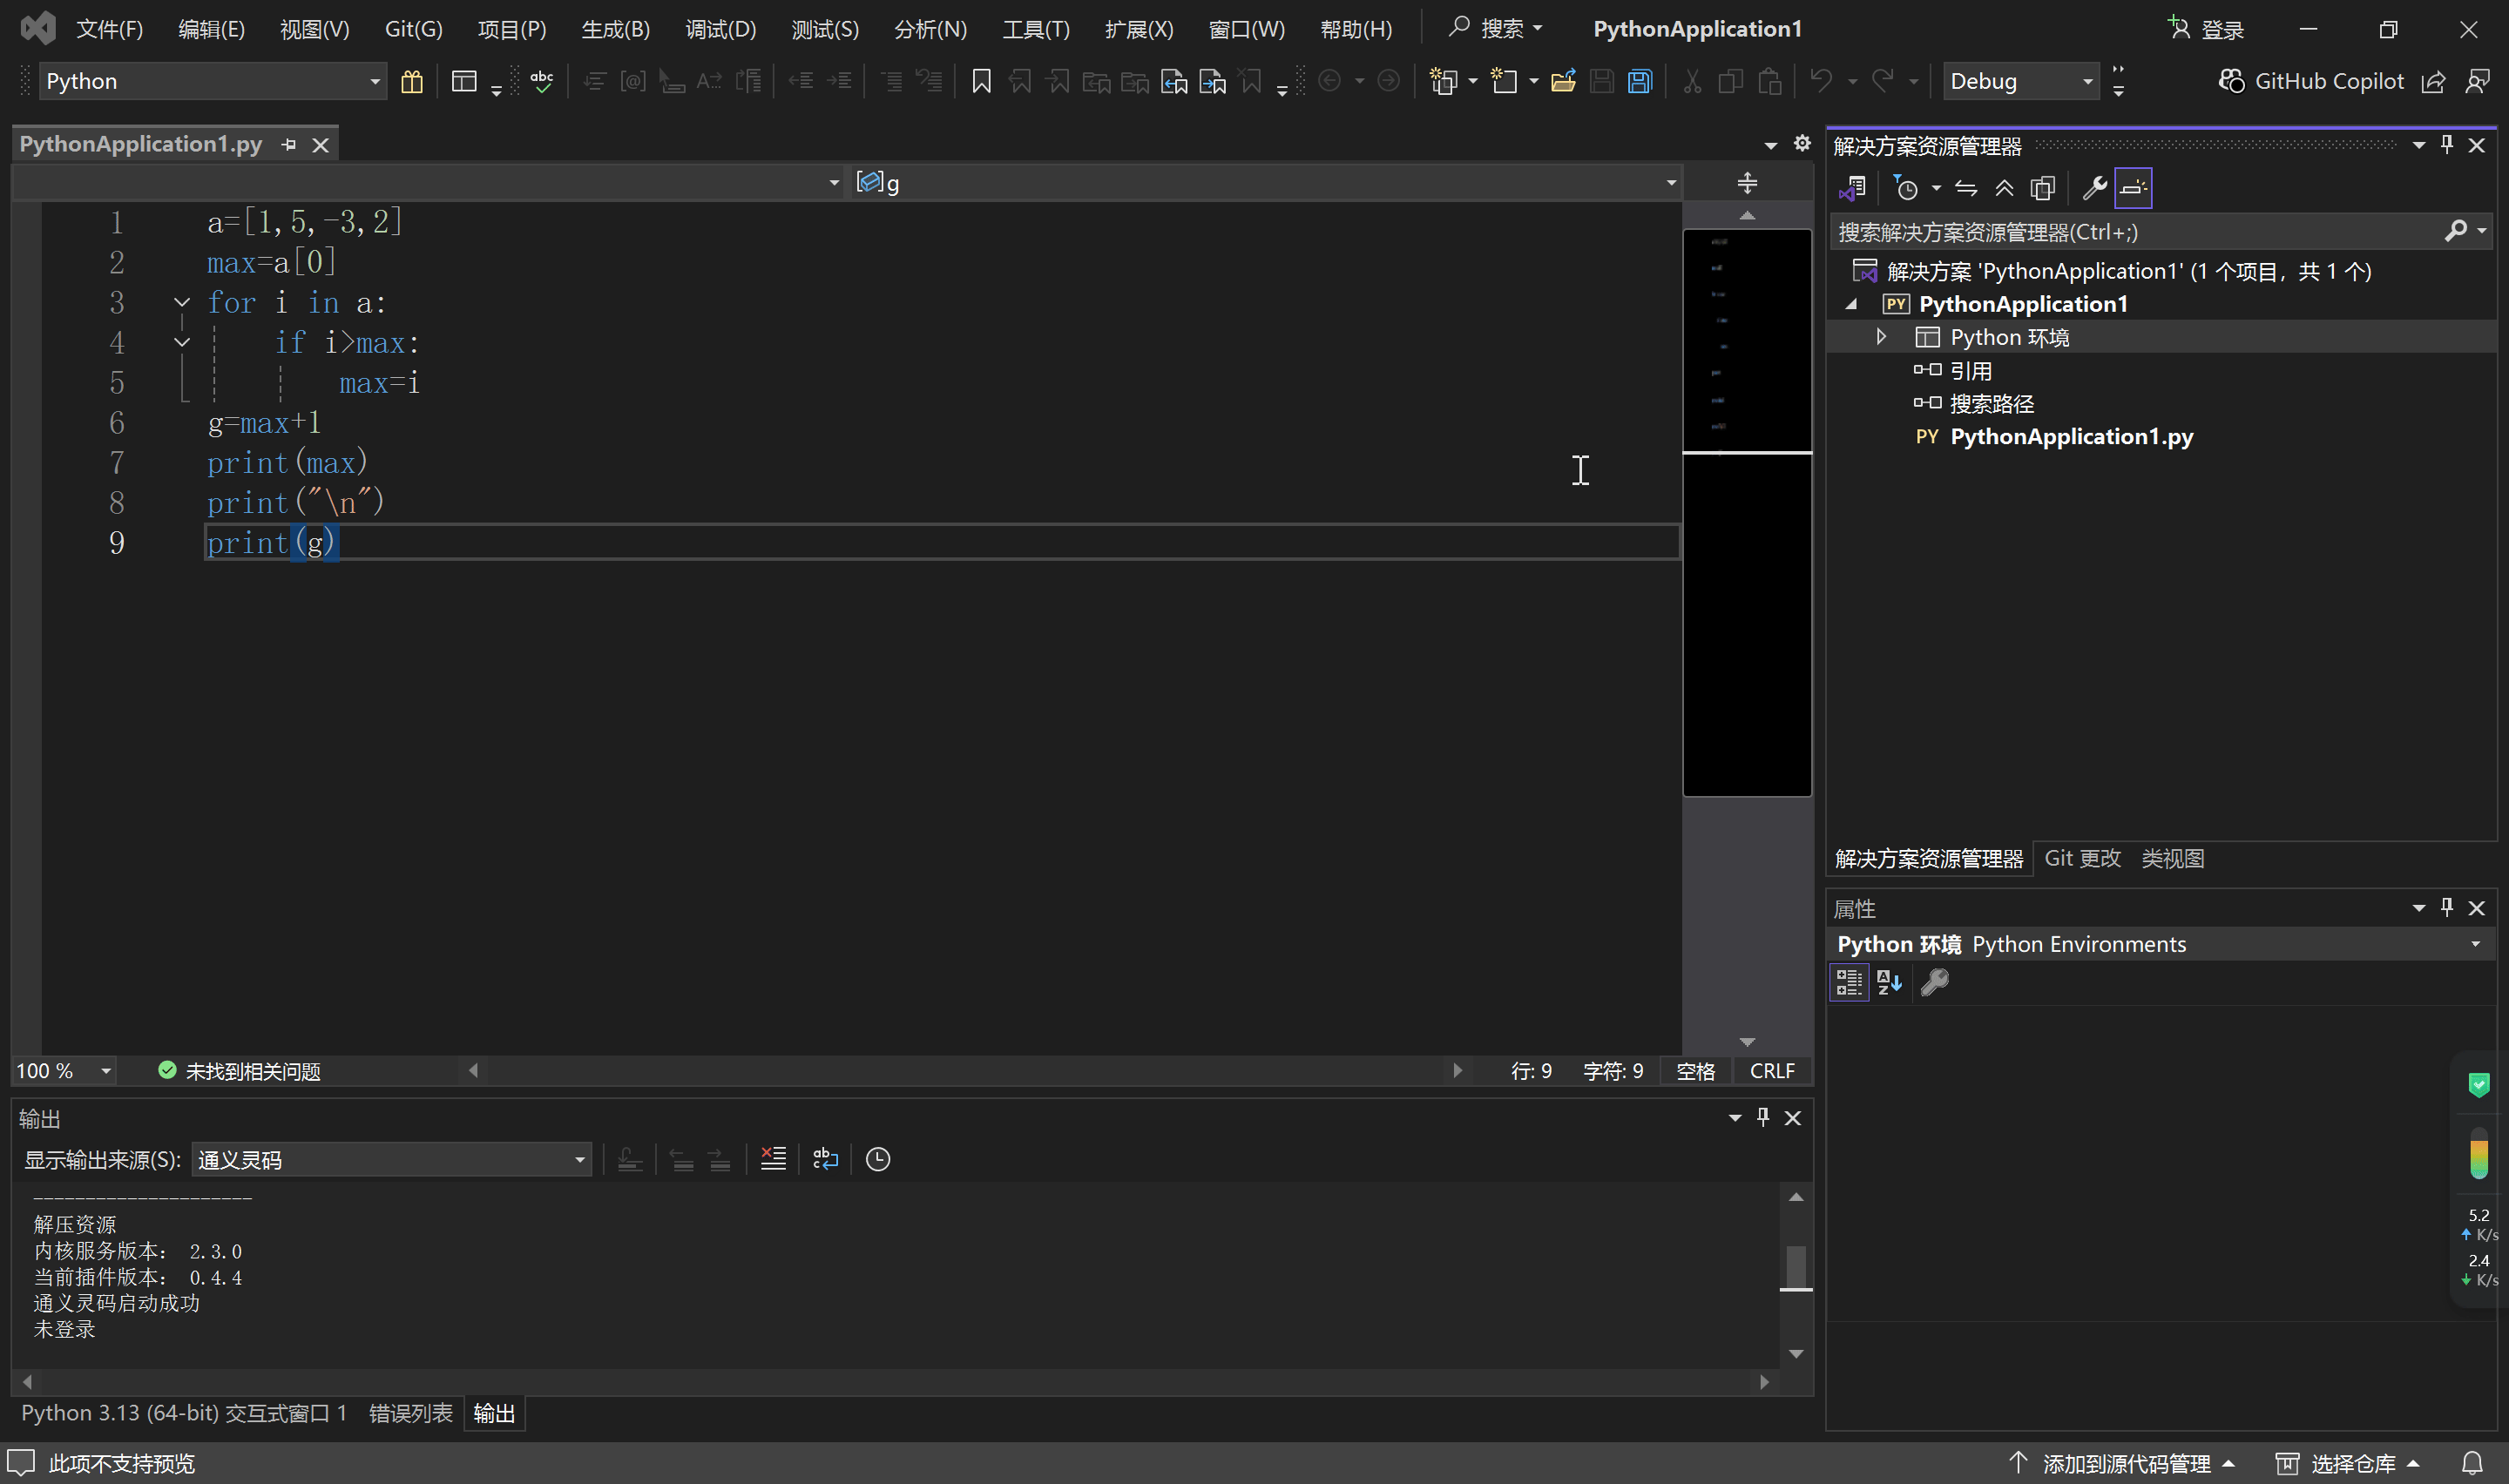This screenshot has height=1484, width=2509.
Task: Toggle Show All Files in Solution Explorer
Action: (x=2042, y=188)
